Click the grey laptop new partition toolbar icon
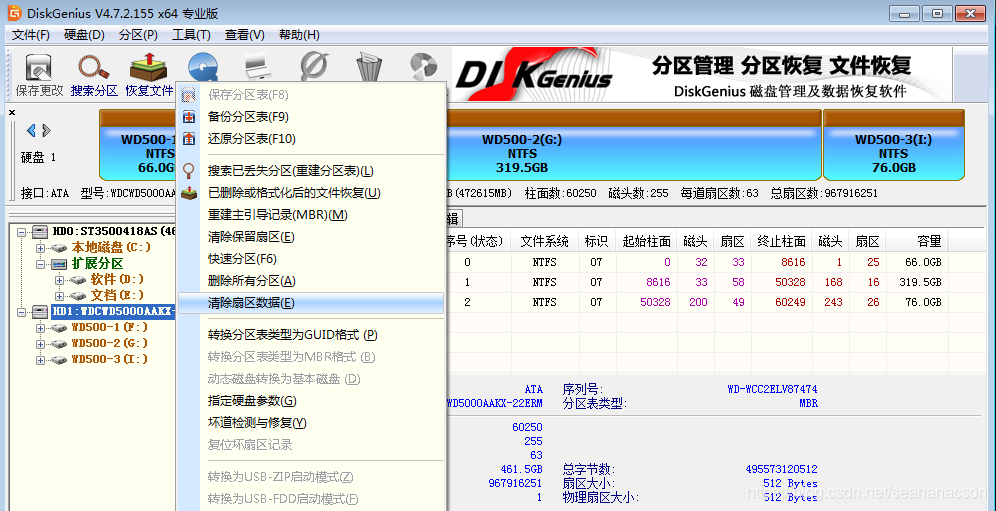 coord(259,67)
